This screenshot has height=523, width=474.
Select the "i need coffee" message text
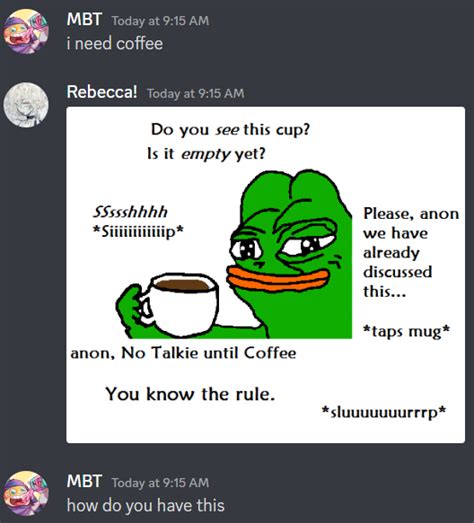(115, 44)
